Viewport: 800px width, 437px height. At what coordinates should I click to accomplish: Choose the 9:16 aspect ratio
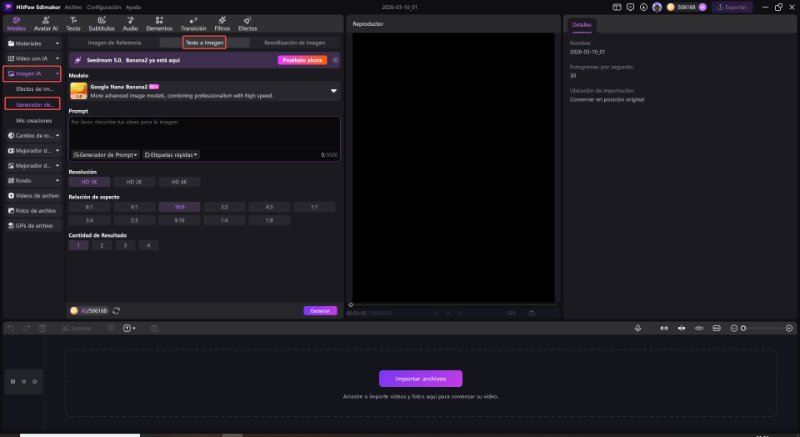click(x=179, y=220)
